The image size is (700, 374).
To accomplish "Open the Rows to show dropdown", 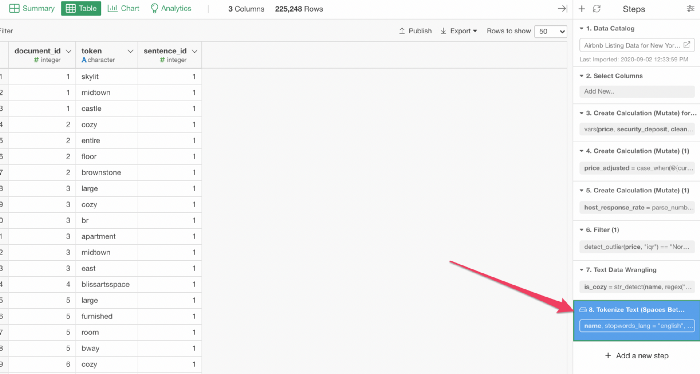I will [550, 31].
